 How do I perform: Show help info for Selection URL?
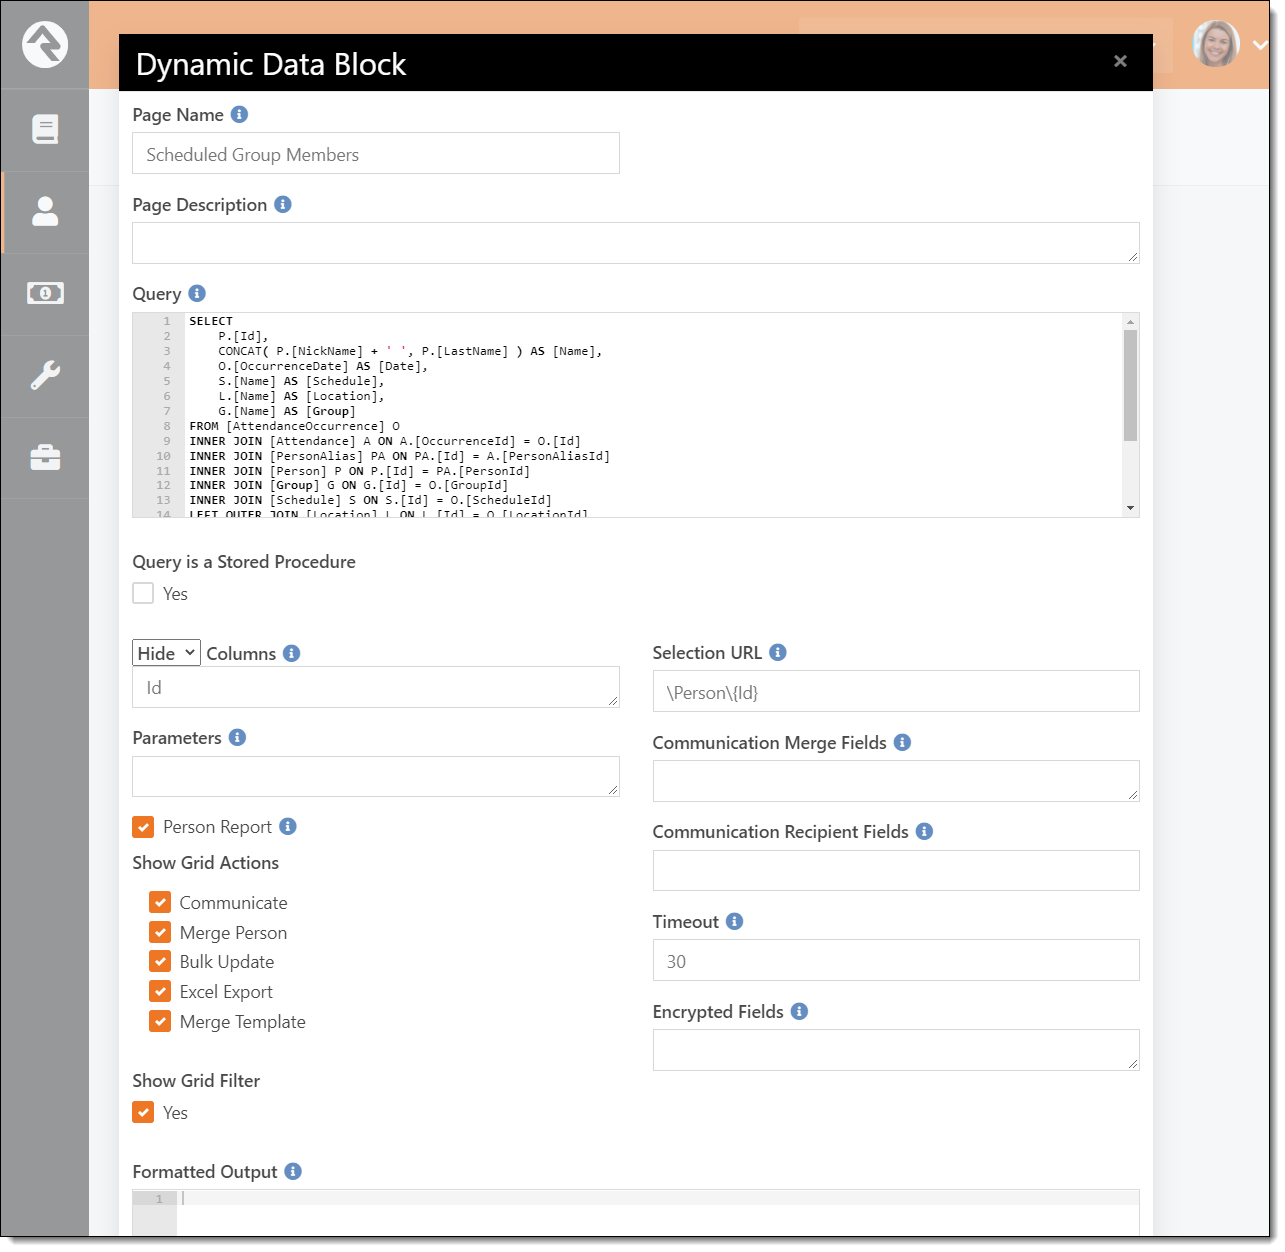pos(778,652)
